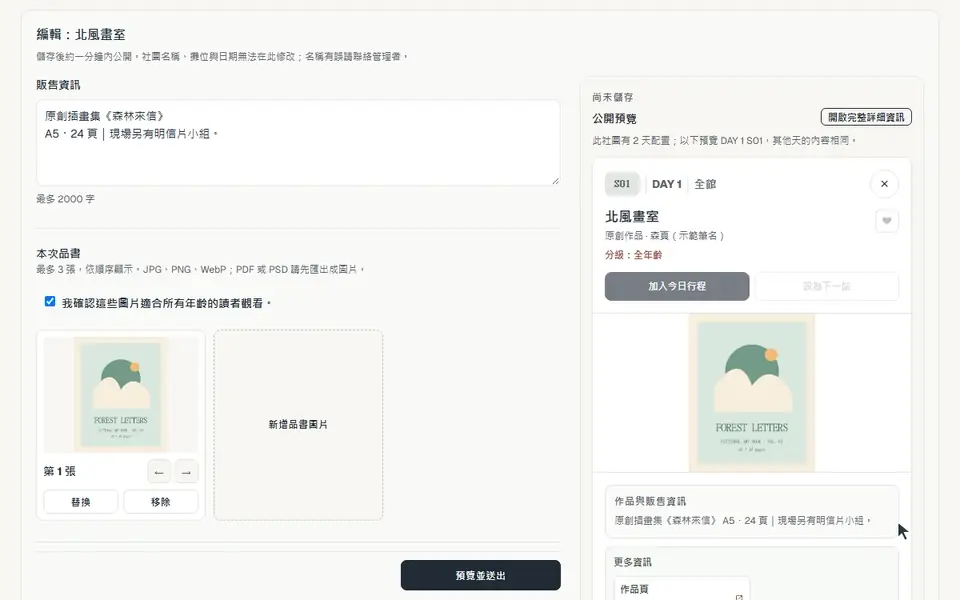
Task: Click the 分級：全年齡 rating text
Action: [x=634, y=255]
